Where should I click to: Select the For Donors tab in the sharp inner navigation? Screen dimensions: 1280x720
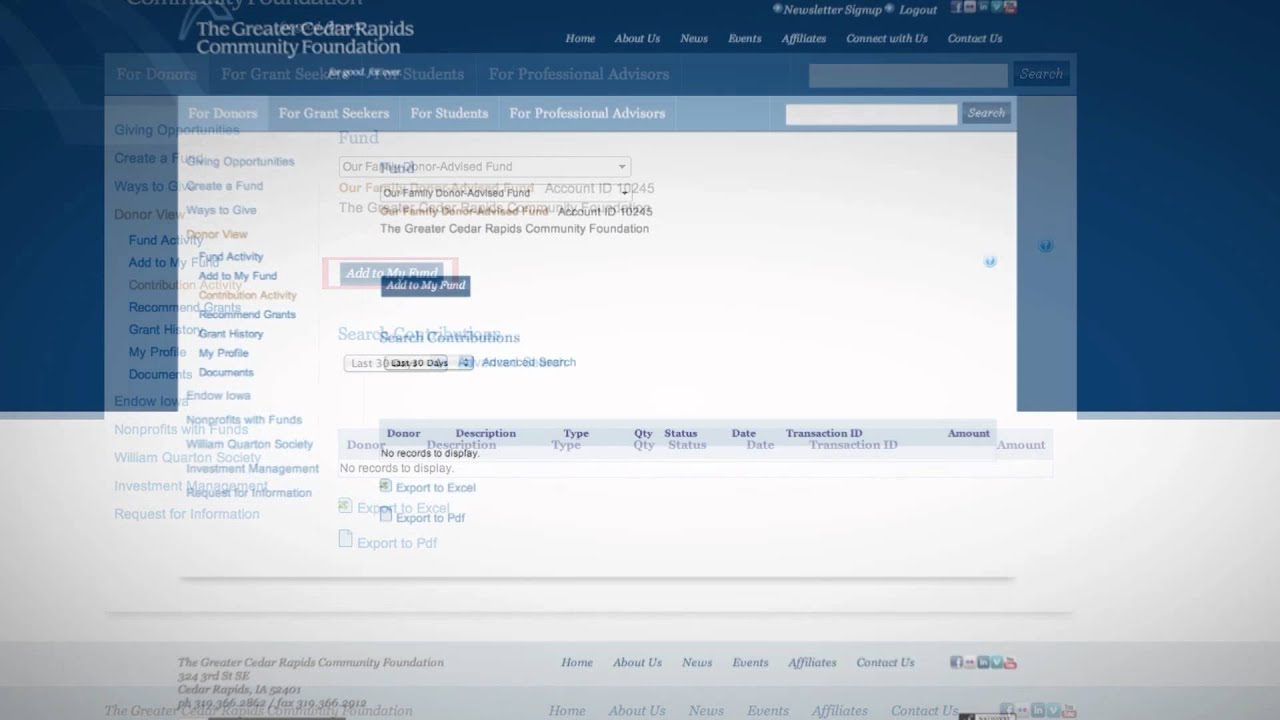coord(223,113)
